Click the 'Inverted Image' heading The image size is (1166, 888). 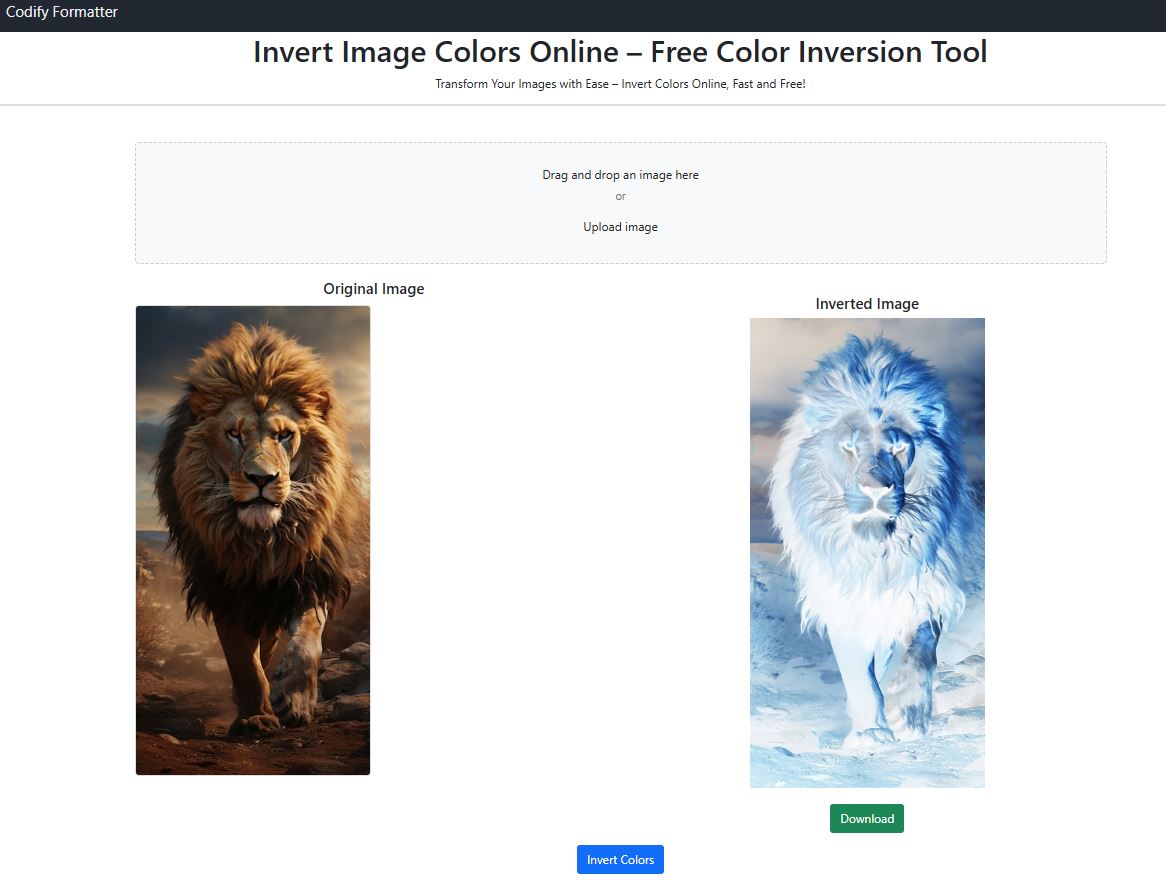pyautogui.click(x=867, y=303)
